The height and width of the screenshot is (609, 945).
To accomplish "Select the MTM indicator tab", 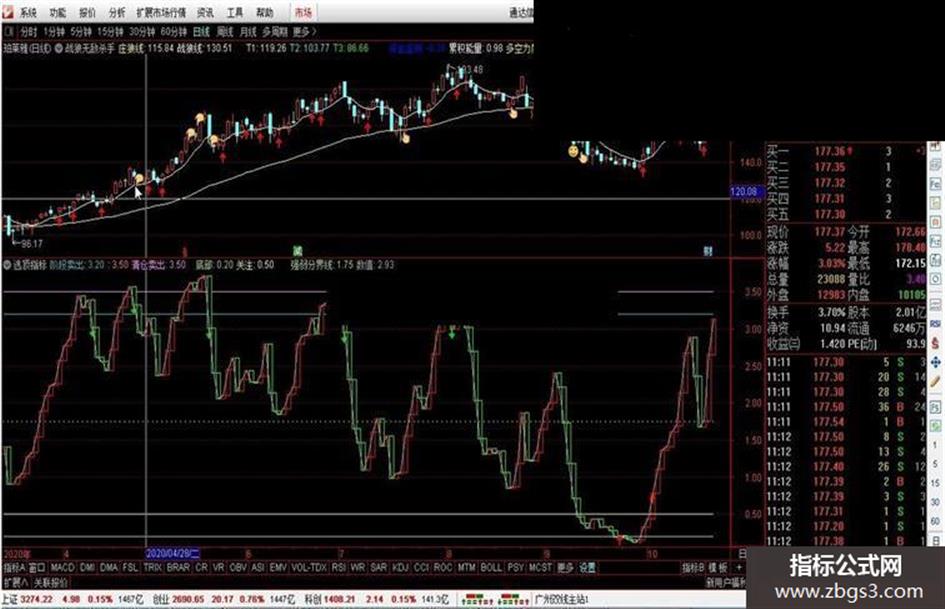I will tap(466, 567).
